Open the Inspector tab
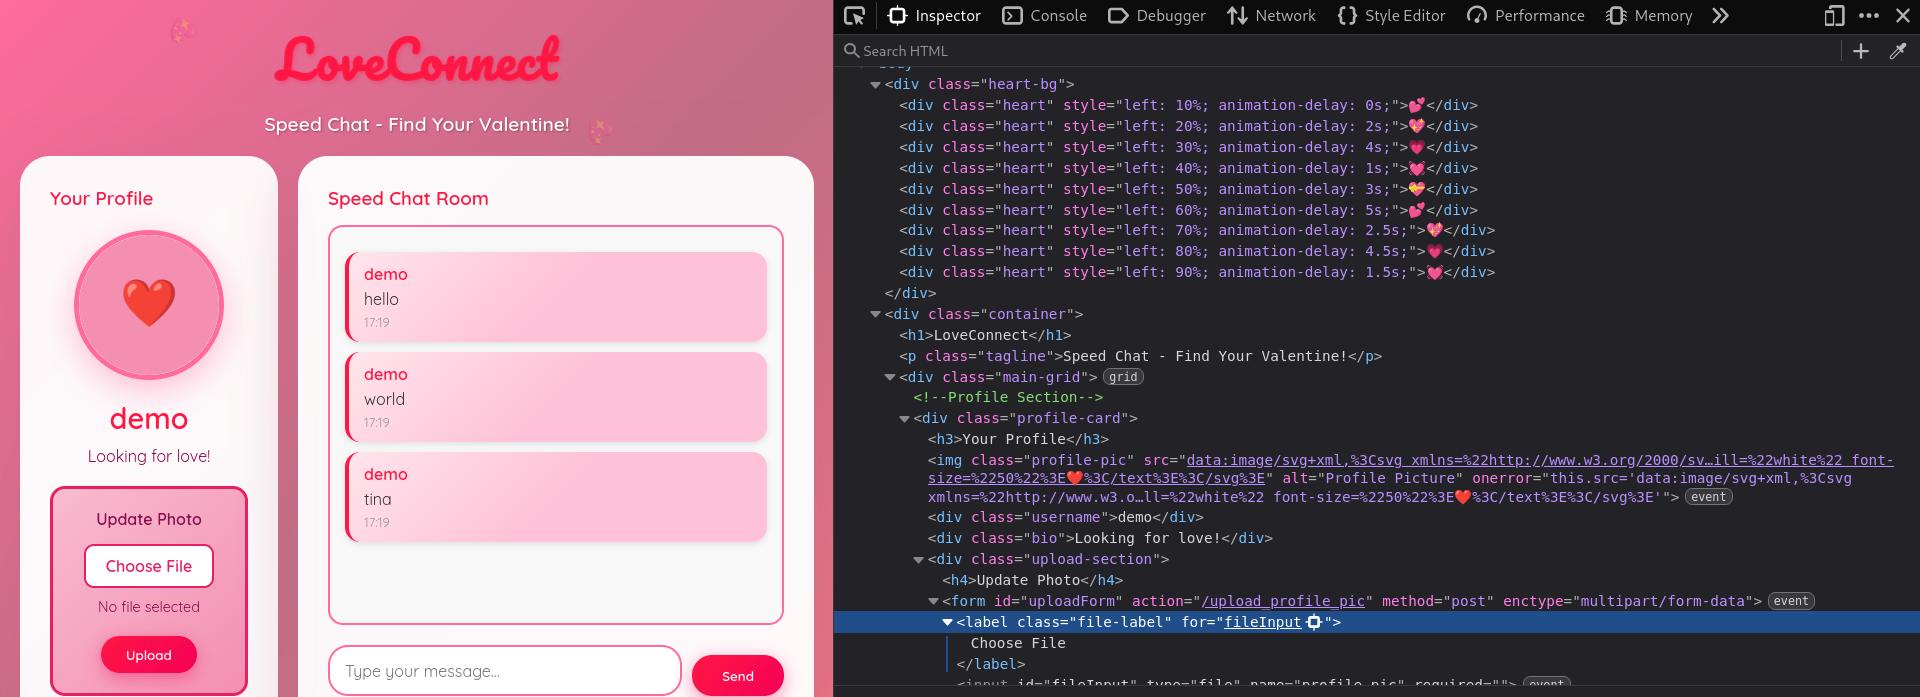Viewport: 1920px width, 697px height. (934, 16)
